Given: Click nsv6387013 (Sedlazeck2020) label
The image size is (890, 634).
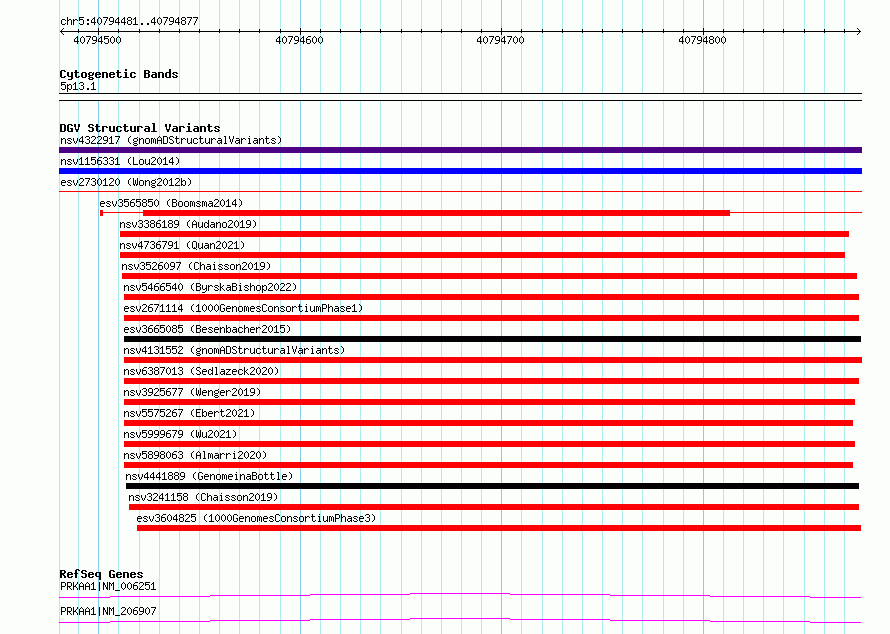Looking at the screenshot, I should click(x=201, y=371).
